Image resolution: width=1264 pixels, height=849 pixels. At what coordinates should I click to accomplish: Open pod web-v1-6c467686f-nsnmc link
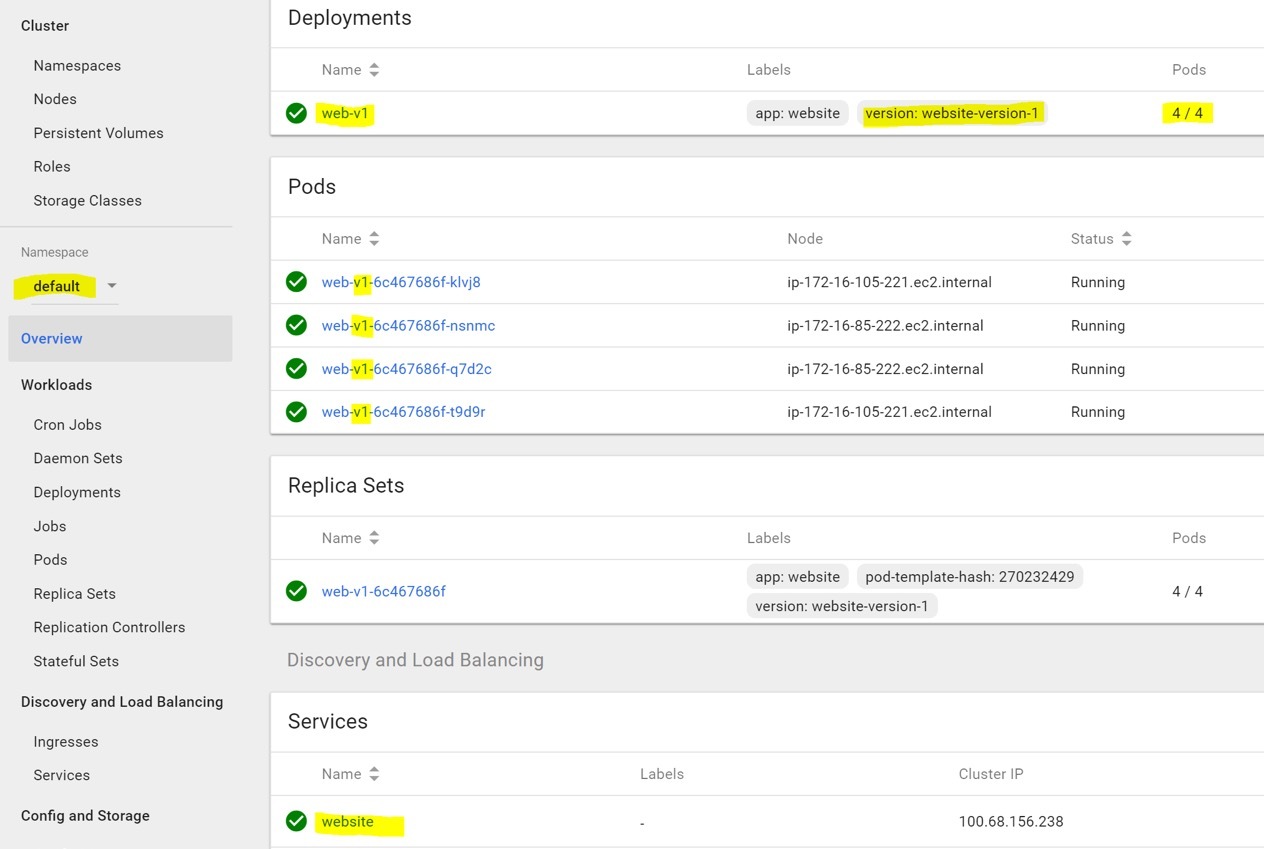pos(408,326)
